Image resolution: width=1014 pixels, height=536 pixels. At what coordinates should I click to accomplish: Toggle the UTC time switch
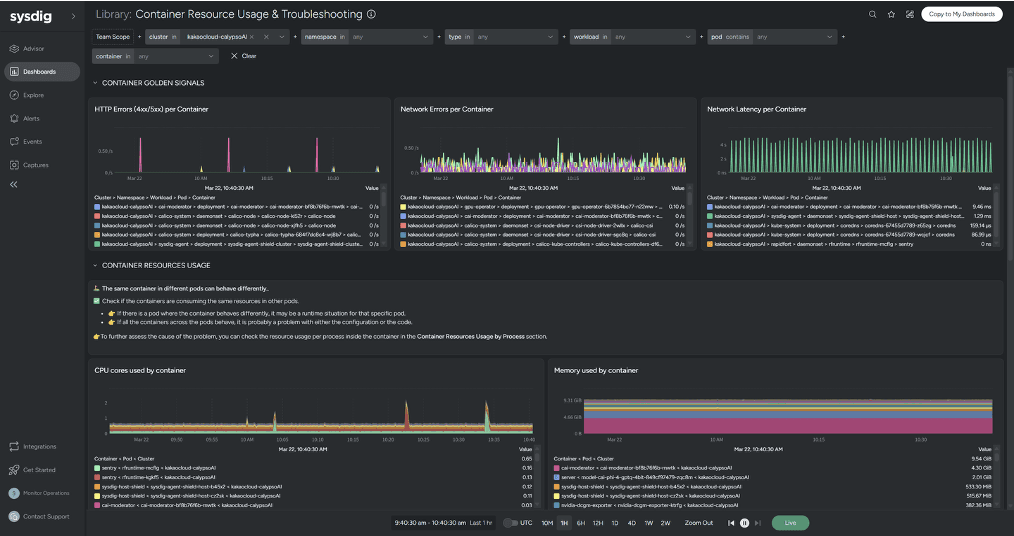pyautogui.click(x=510, y=523)
